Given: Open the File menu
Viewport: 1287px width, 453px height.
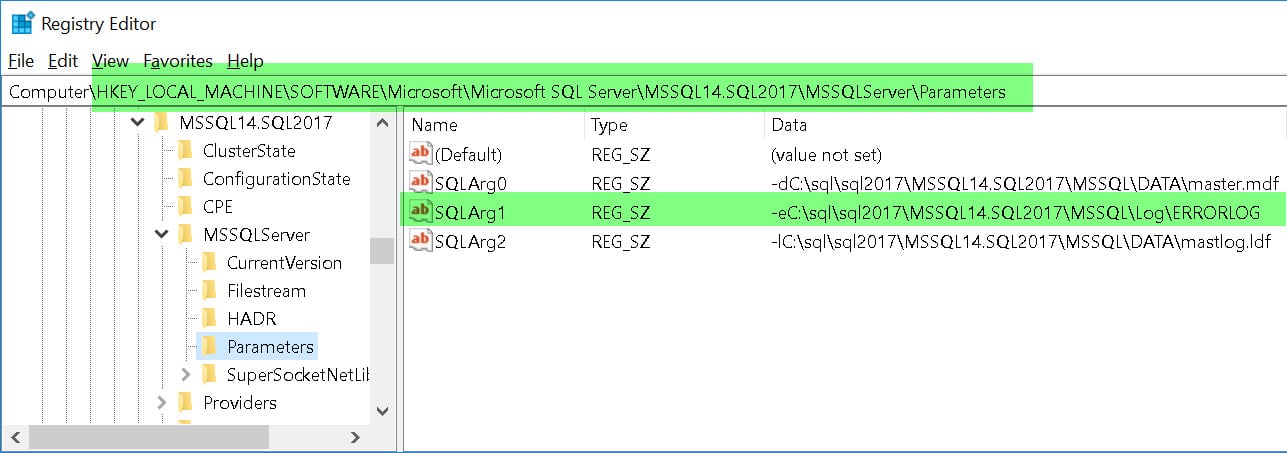Looking at the screenshot, I should [21, 61].
